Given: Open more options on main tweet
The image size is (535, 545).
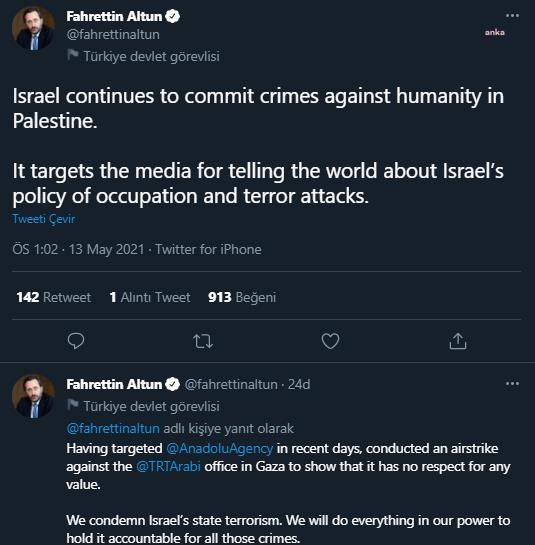Looking at the screenshot, I should coord(512,16).
